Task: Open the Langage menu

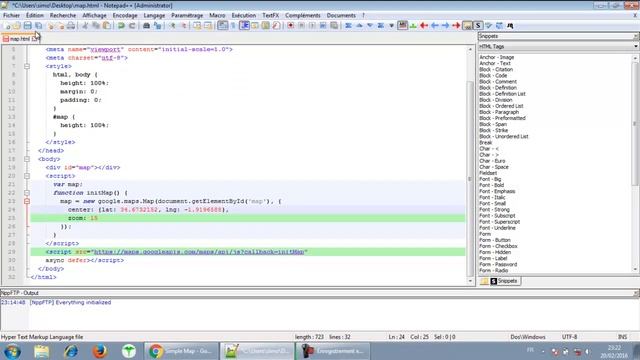Action: [x=154, y=16]
